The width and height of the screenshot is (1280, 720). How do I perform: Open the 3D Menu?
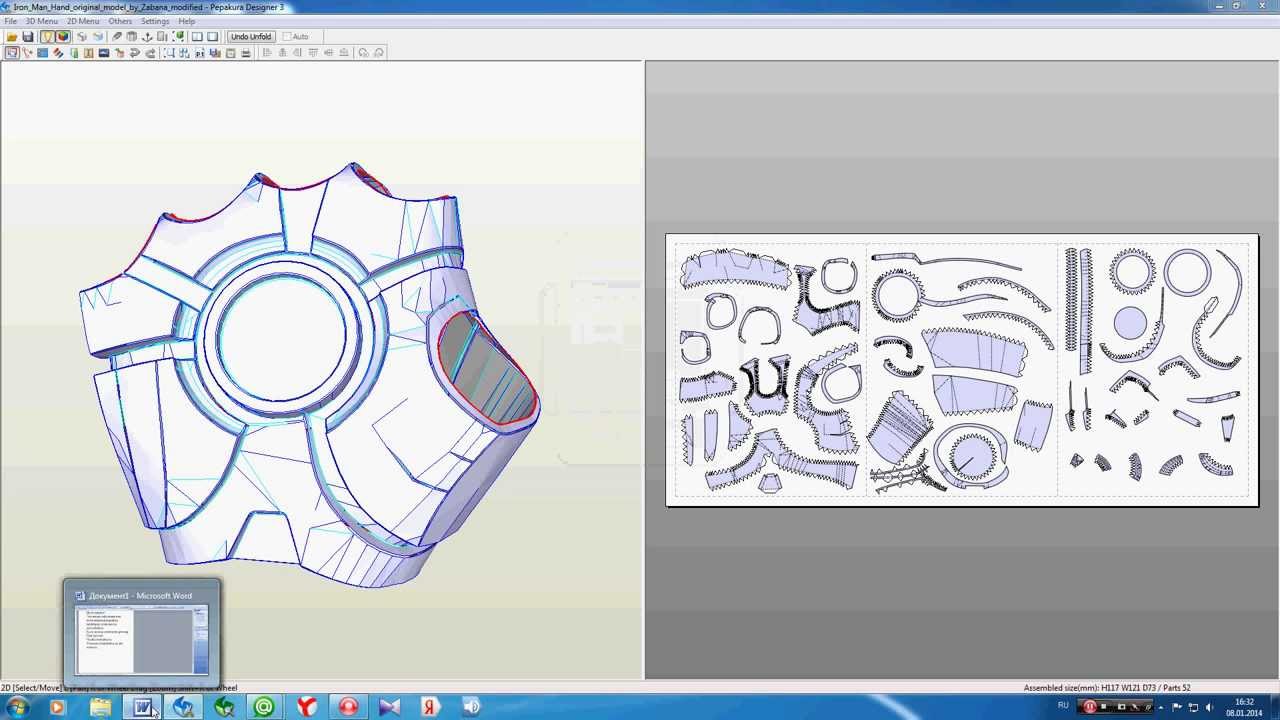click(41, 21)
